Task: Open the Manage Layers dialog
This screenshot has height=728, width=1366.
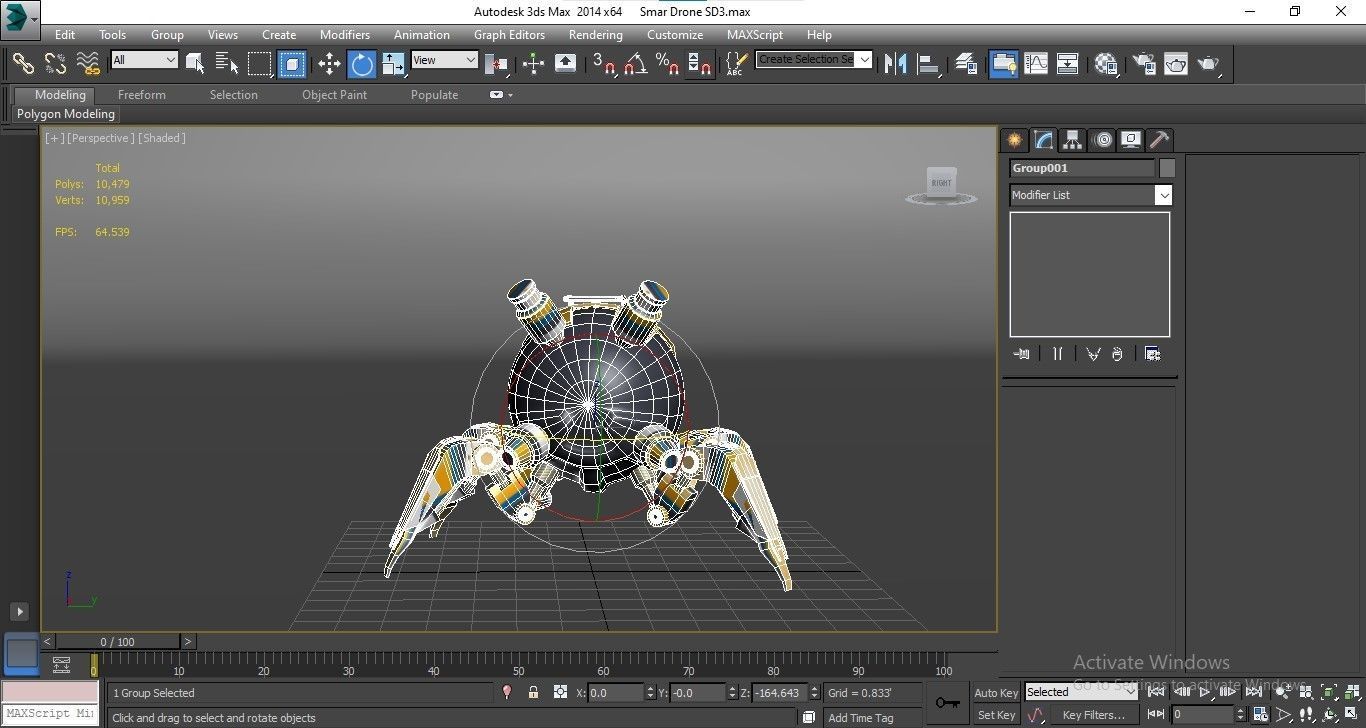Action: pyautogui.click(x=965, y=64)
